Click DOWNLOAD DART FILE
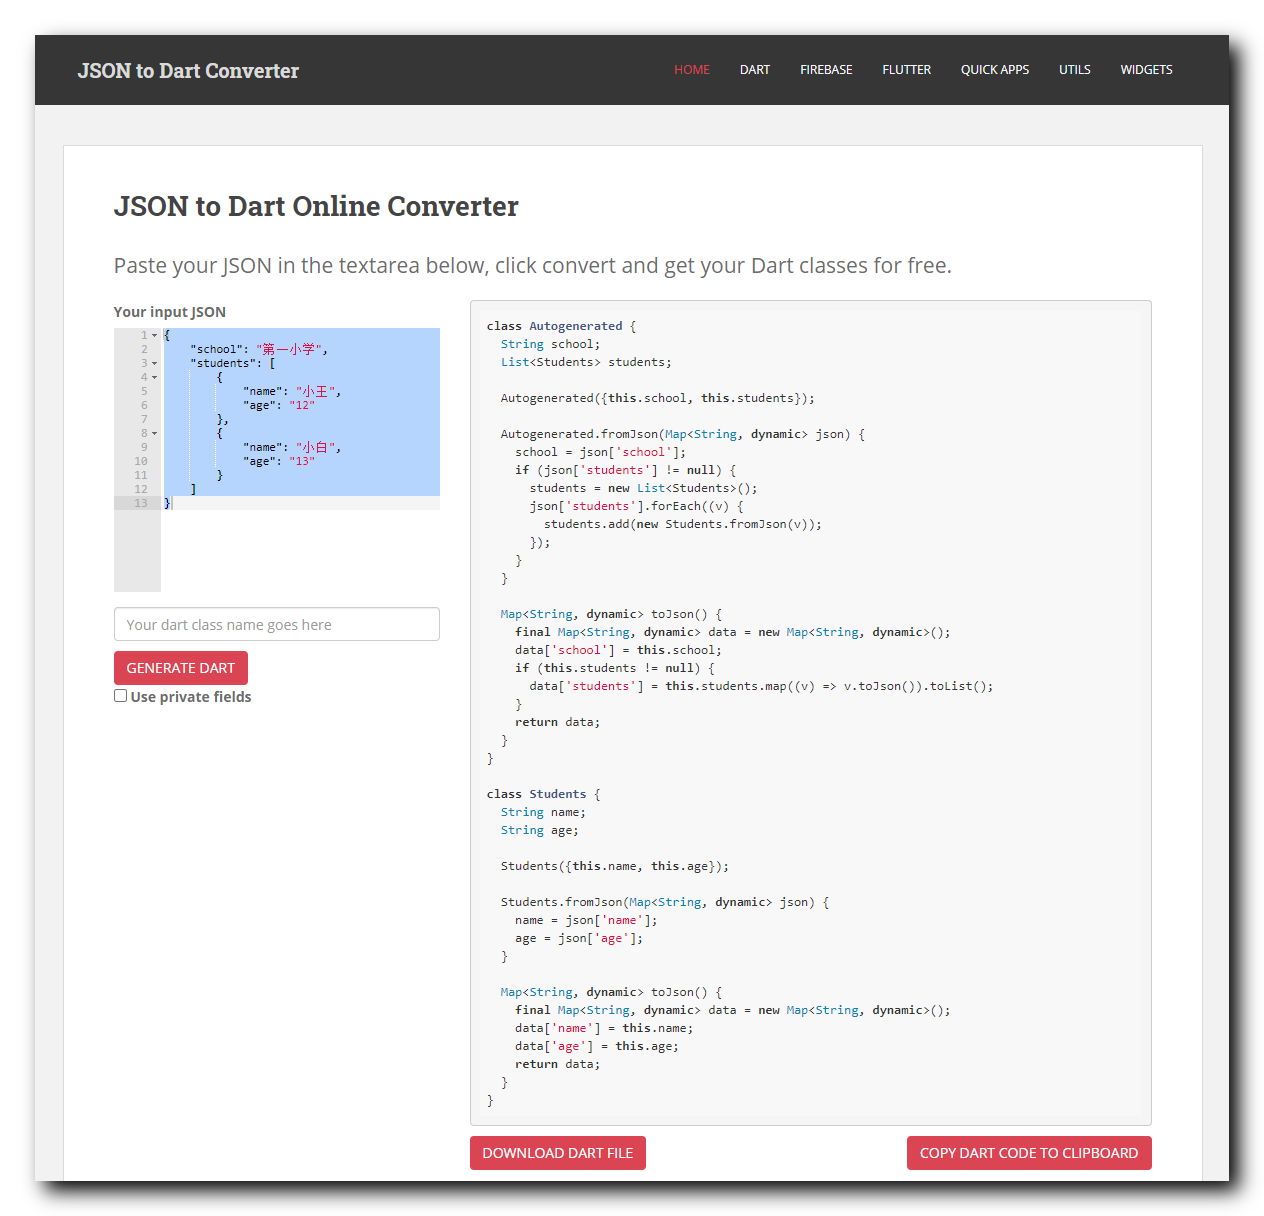The image size is (1264, 1216). click(557, 1152)
